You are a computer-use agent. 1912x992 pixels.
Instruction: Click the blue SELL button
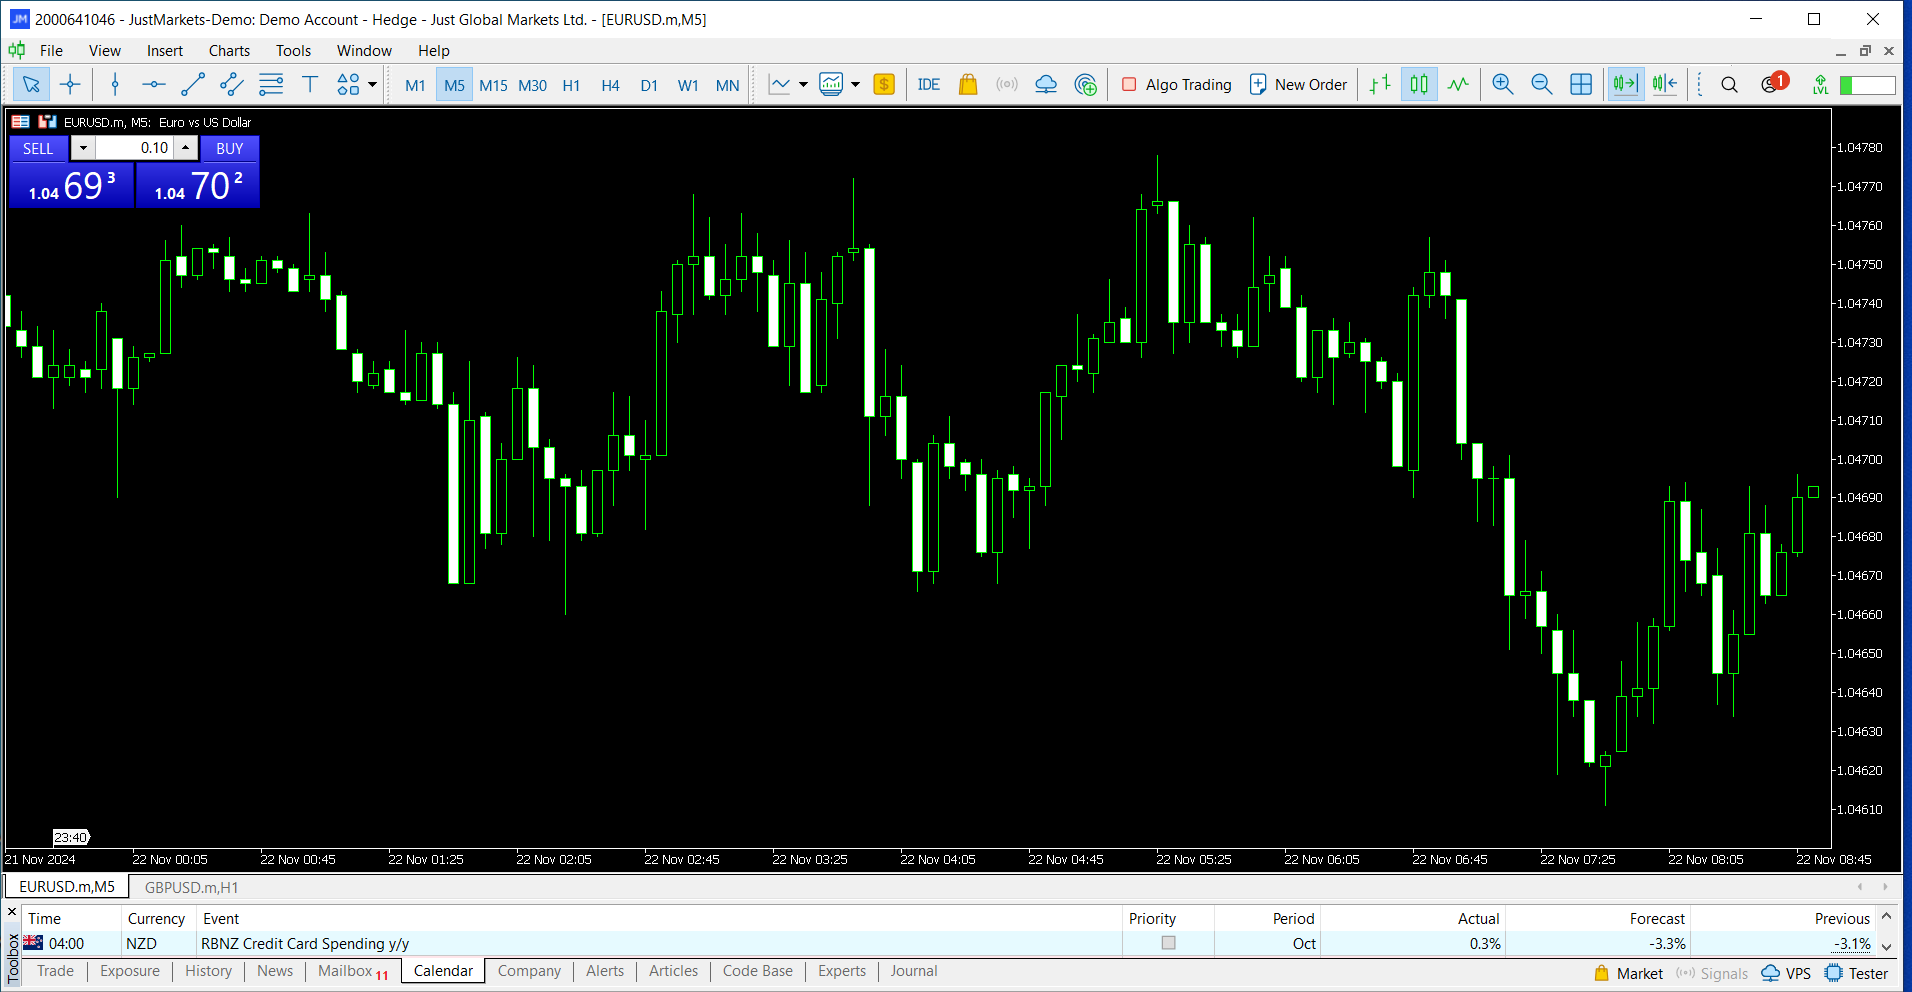coord(38,149)
